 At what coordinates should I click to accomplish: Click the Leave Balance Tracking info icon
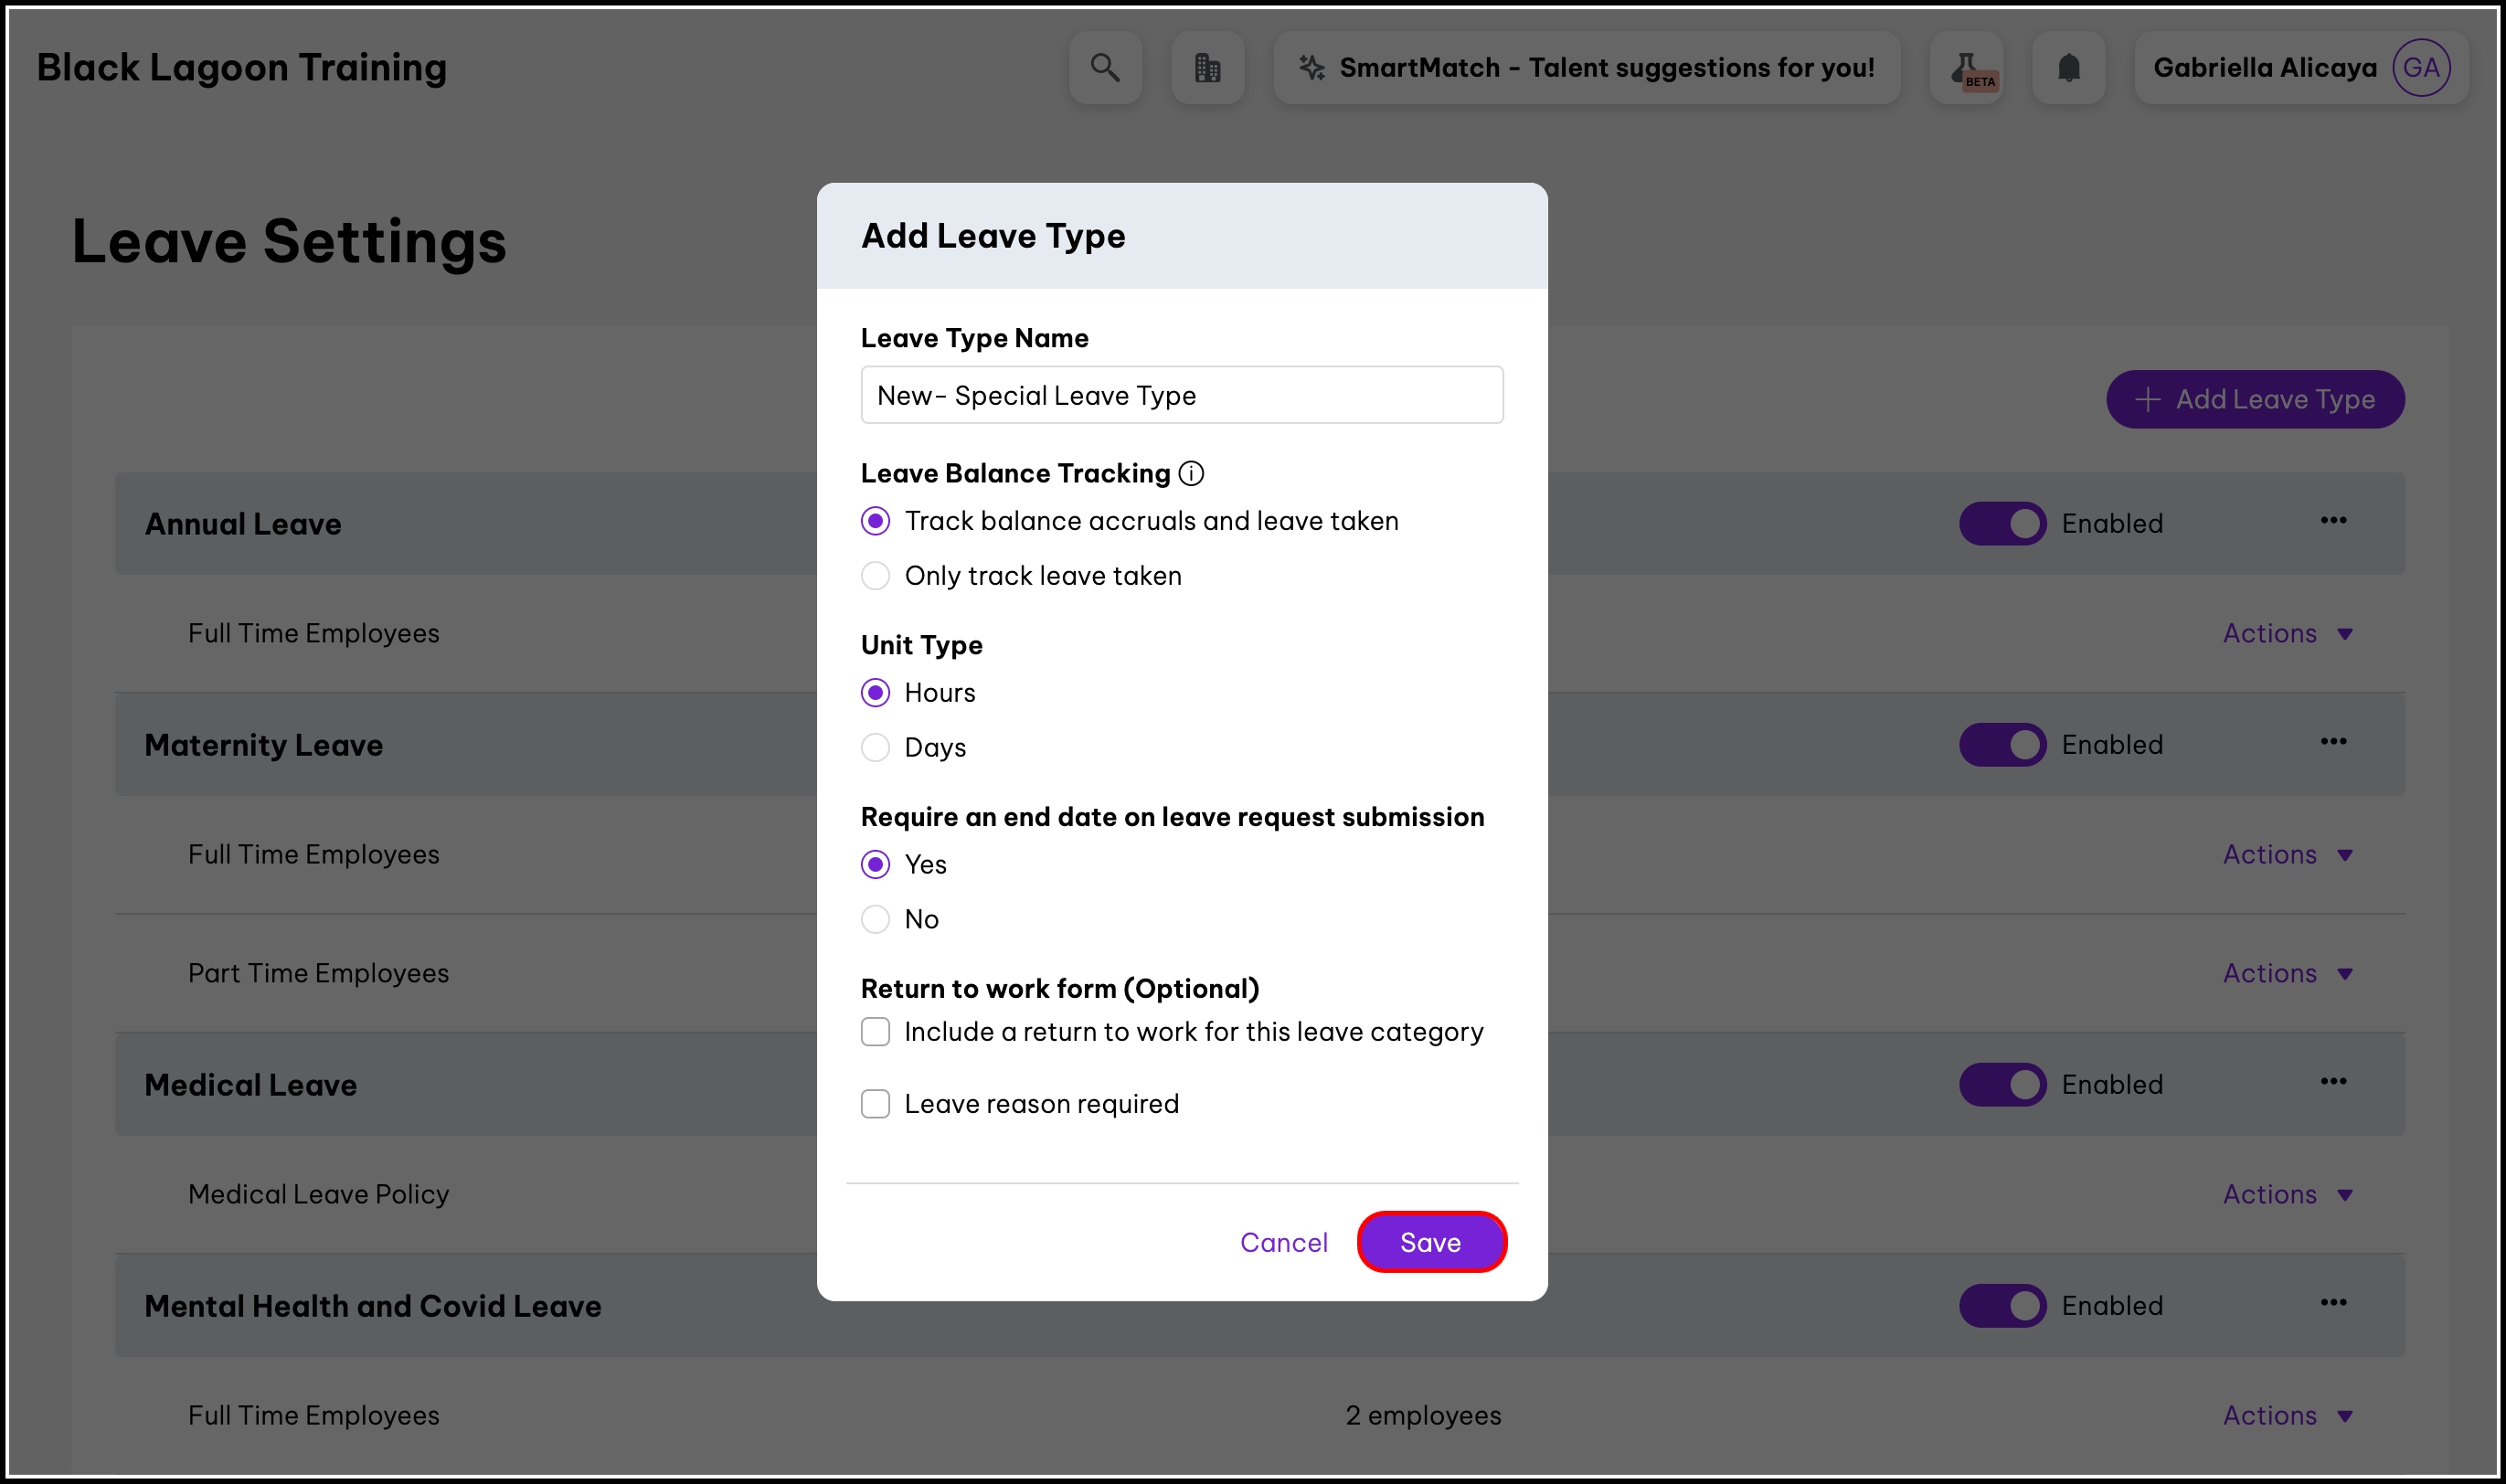[x=1190, y=473]
